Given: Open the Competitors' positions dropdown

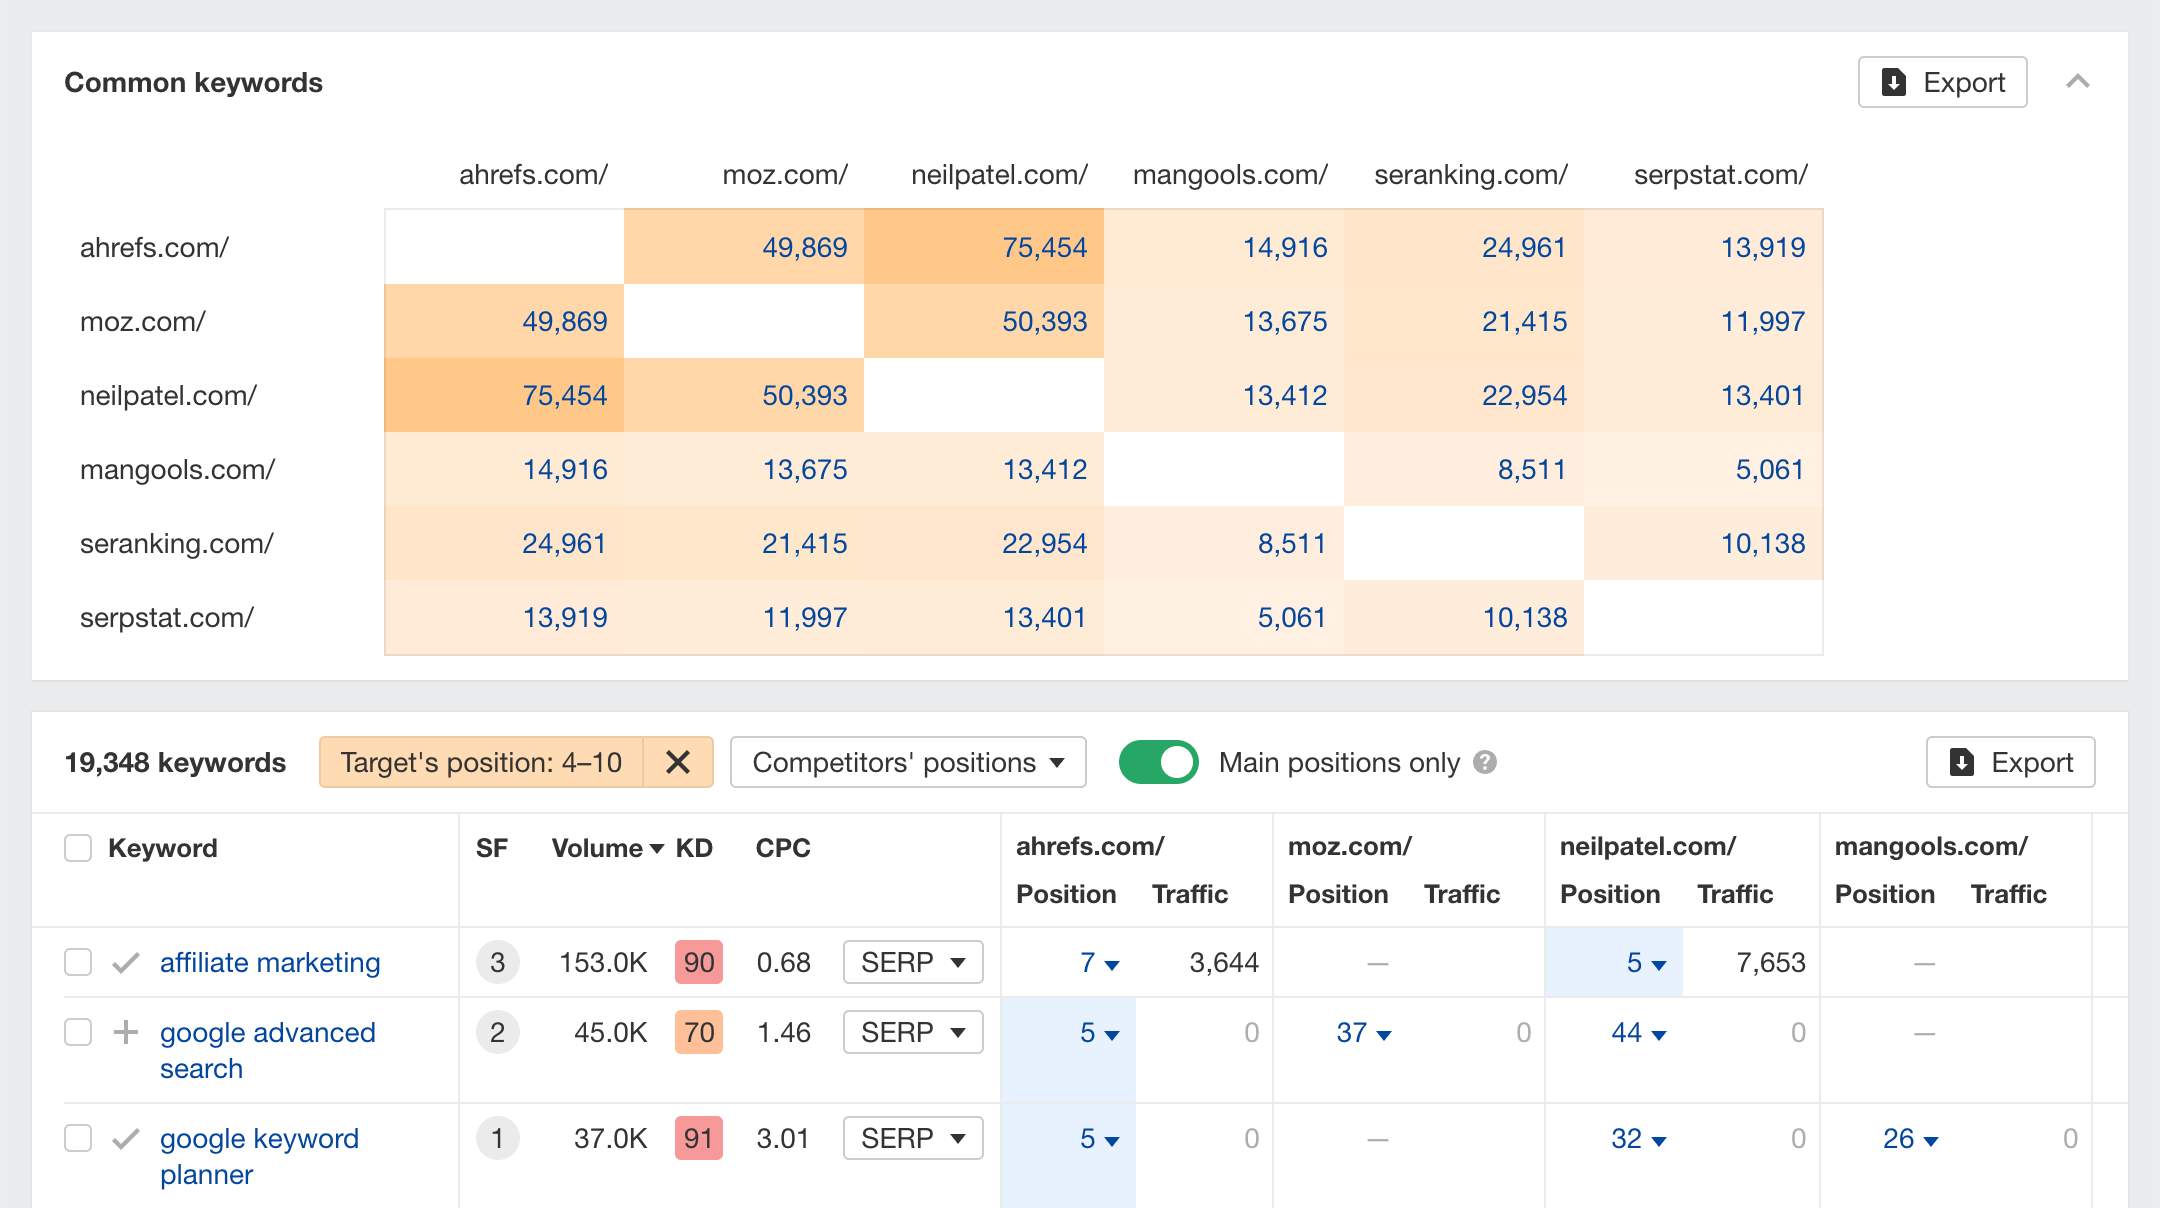Looking at the screenshot, I should click(x=906, y=762).
